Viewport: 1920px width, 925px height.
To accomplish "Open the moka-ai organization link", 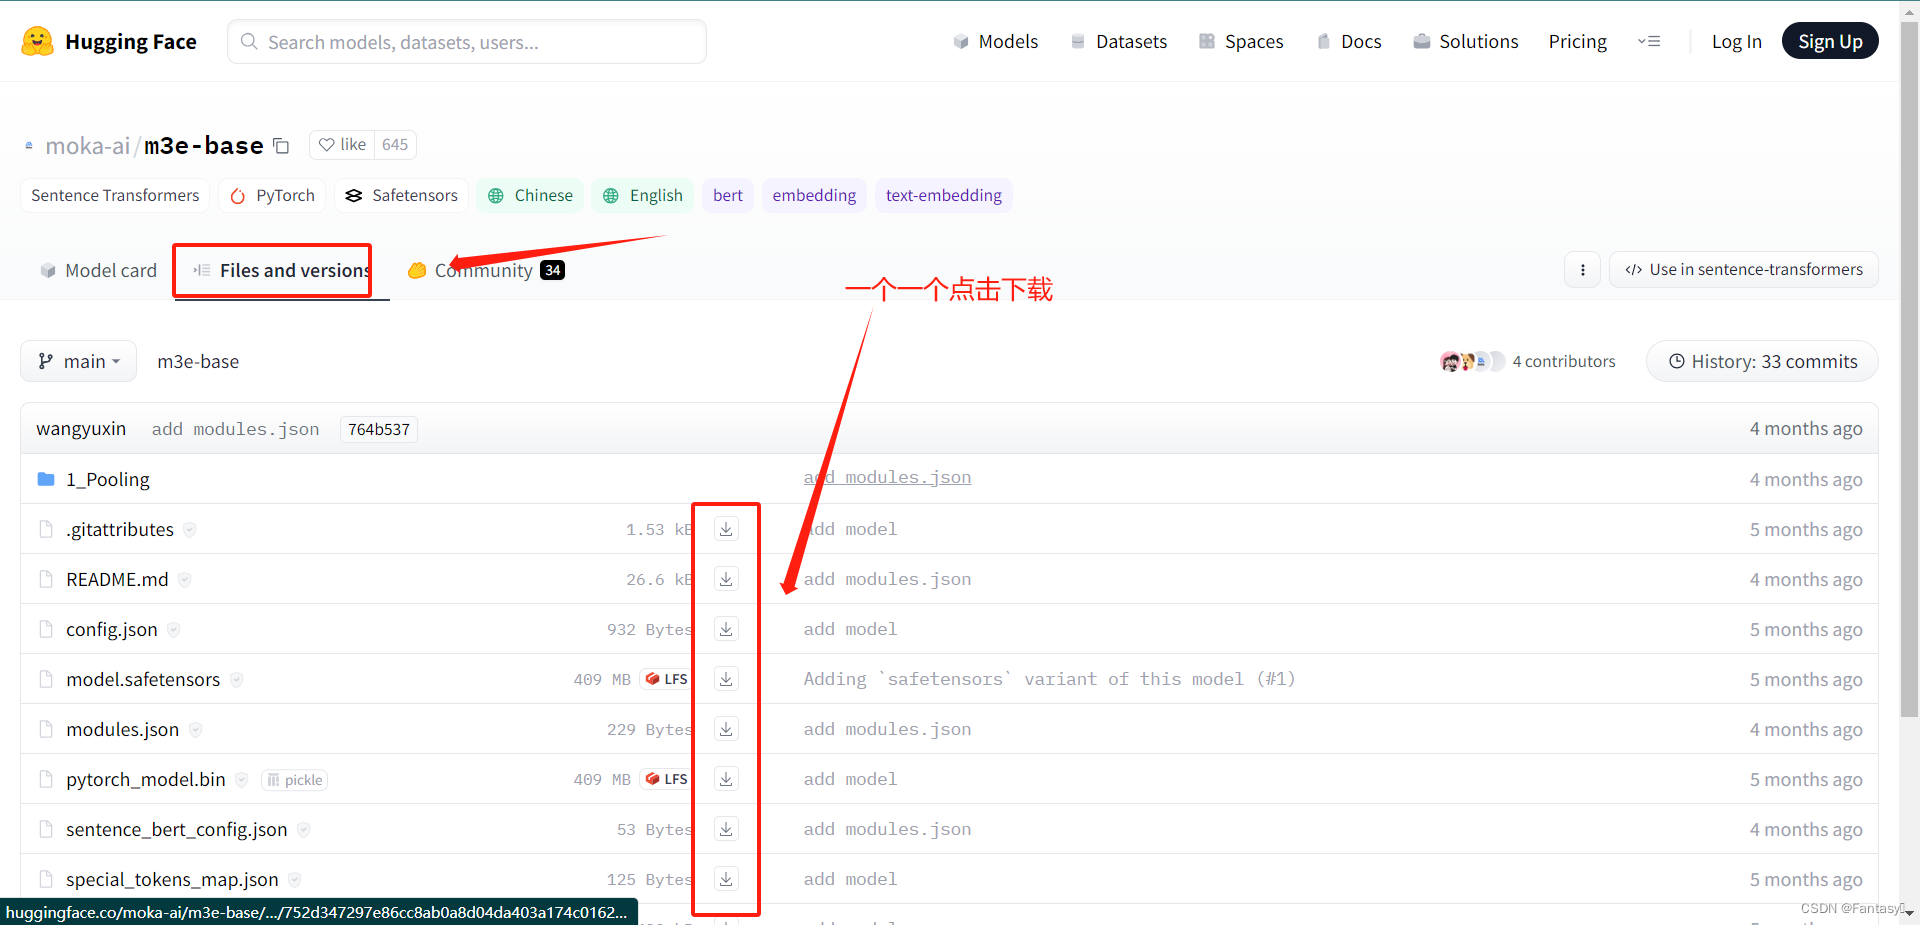I will click(x=88, y=146).
